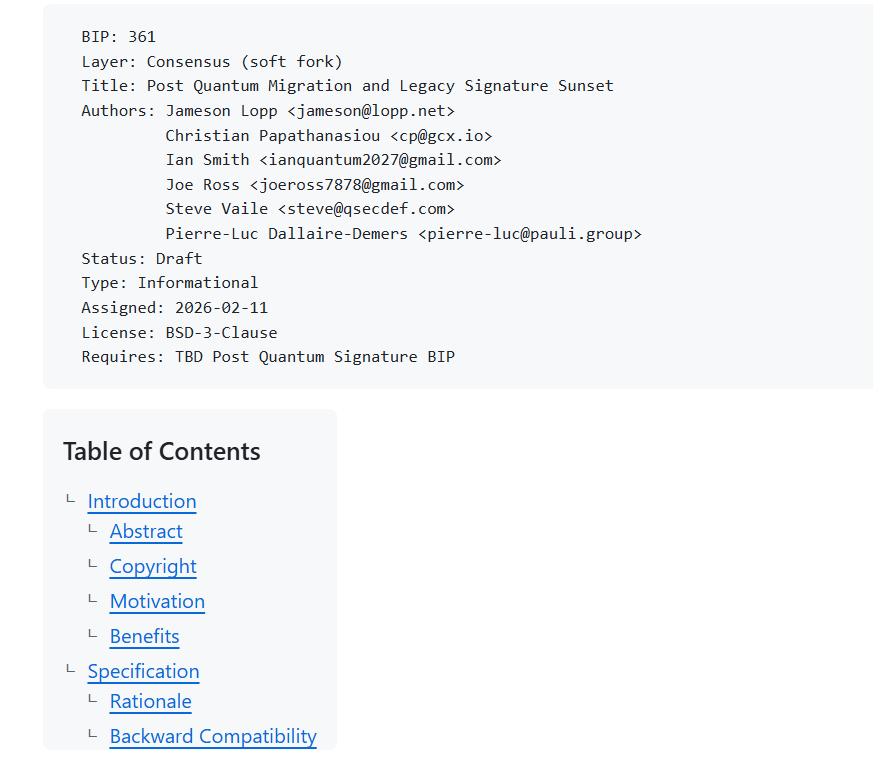Jump to the Abstract section
This screenshot has width=873, height=760.
click(146, 532)
